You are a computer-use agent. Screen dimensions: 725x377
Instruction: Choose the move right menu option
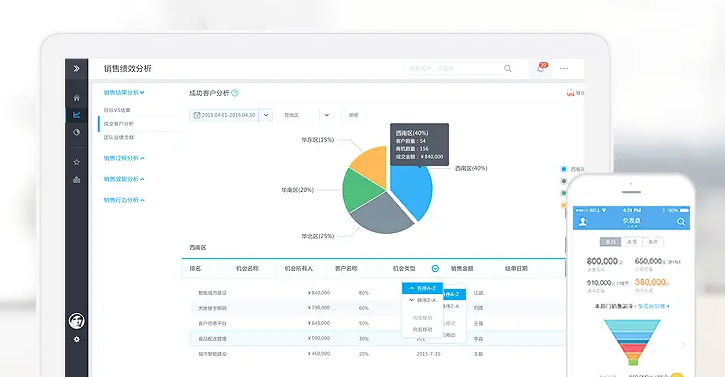[x=423, y=329]
